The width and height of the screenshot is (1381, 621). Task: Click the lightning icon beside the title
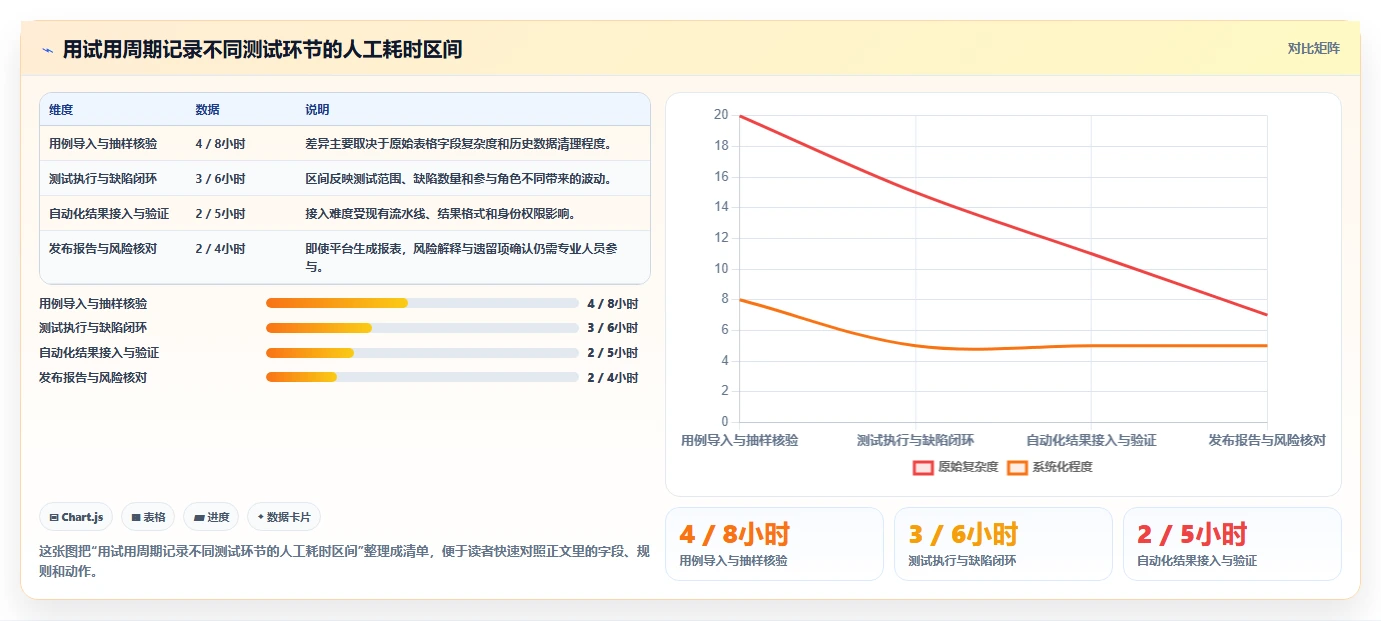coord(47,50)
